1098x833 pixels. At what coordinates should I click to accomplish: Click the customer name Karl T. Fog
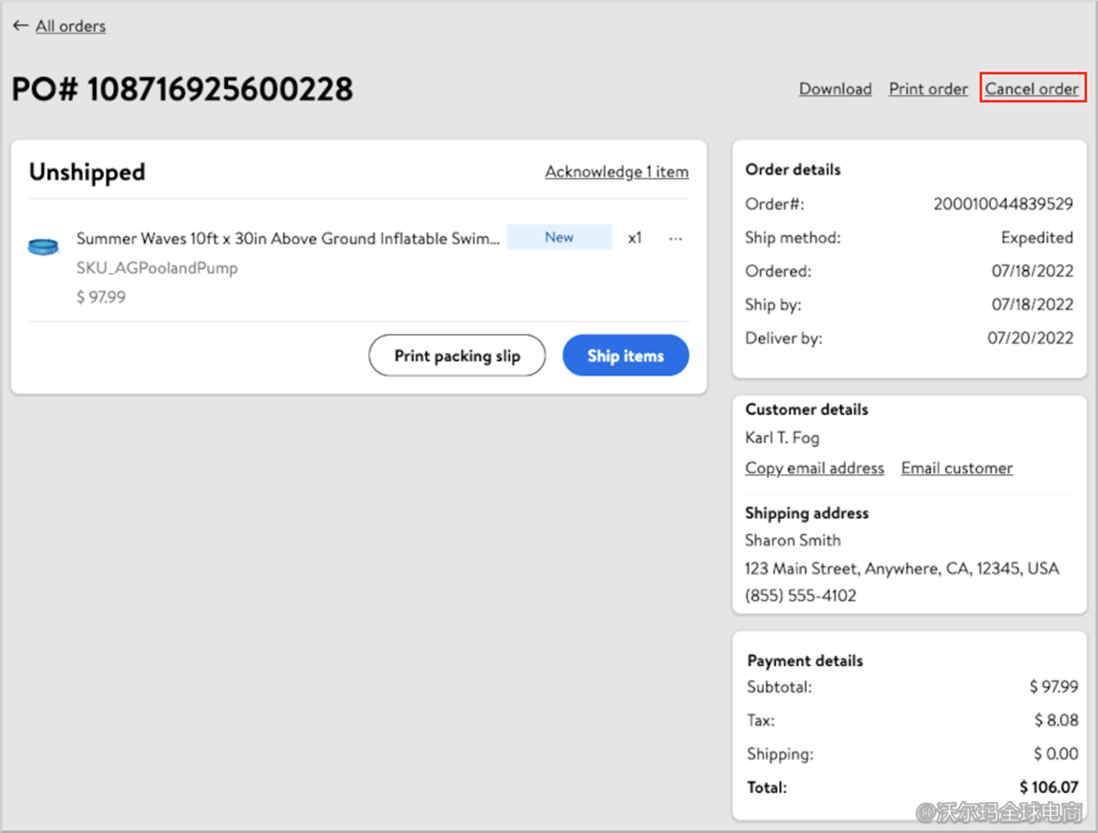[x=782, y=437]
